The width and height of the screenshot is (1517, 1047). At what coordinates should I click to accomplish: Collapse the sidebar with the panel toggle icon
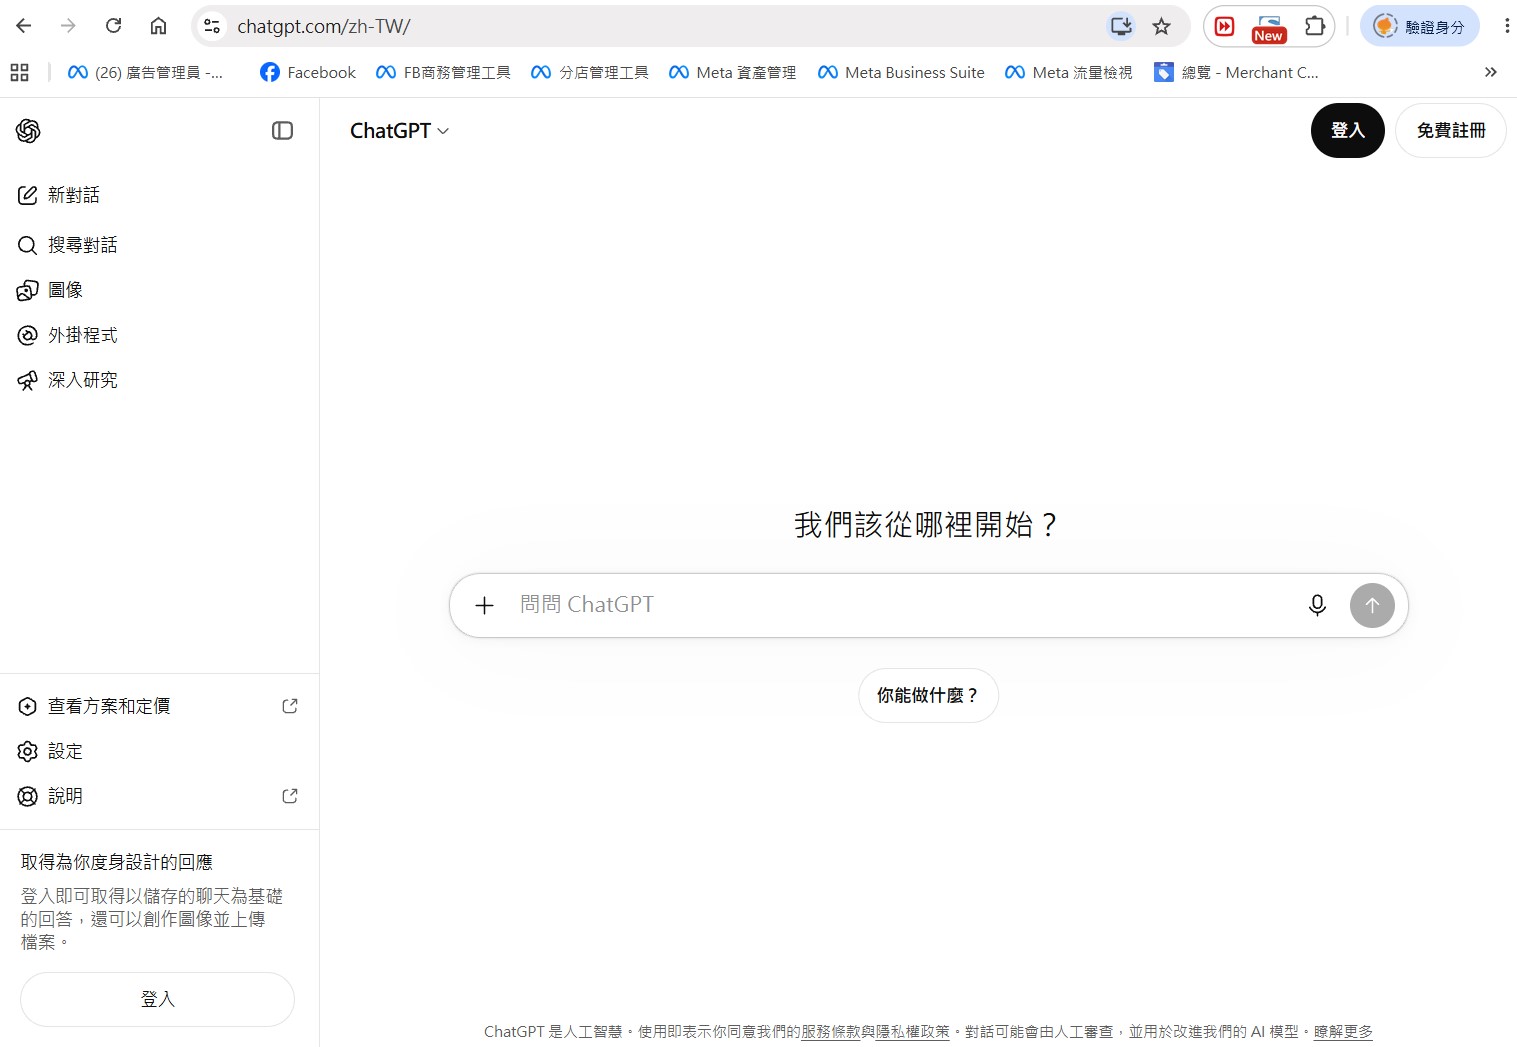click(x=282, y=131)
